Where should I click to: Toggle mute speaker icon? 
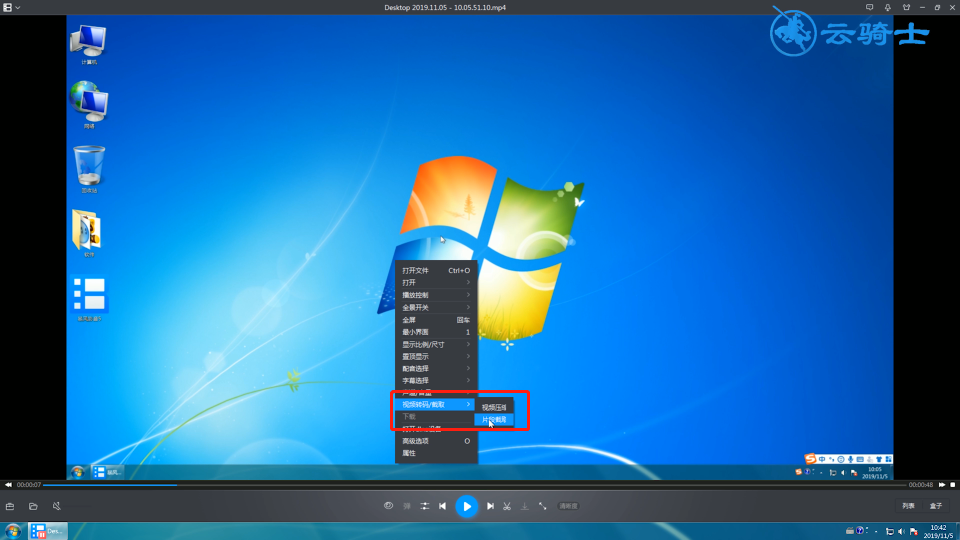[x=56, y=506]
